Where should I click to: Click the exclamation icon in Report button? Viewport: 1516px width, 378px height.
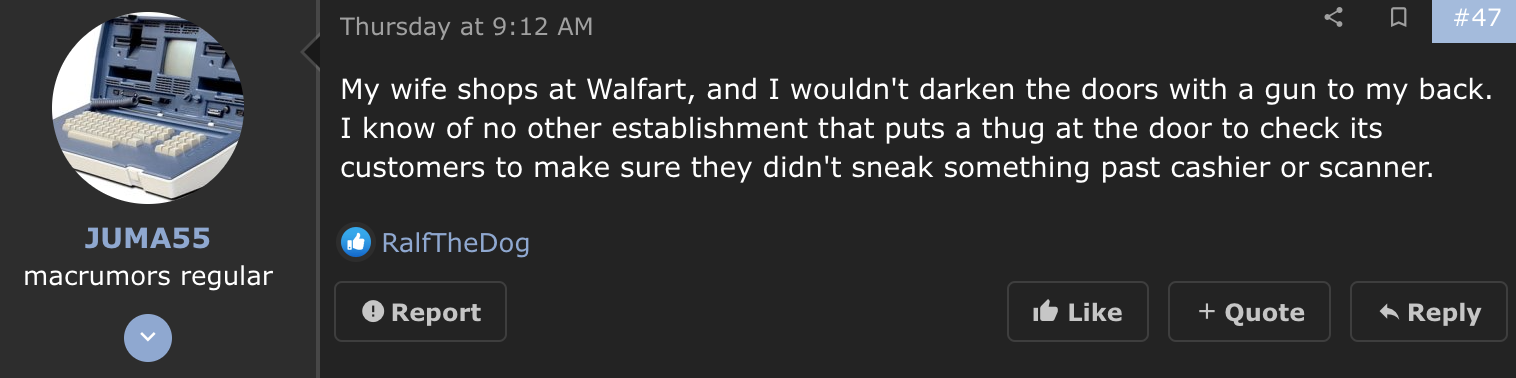click(x=373, y=311)
